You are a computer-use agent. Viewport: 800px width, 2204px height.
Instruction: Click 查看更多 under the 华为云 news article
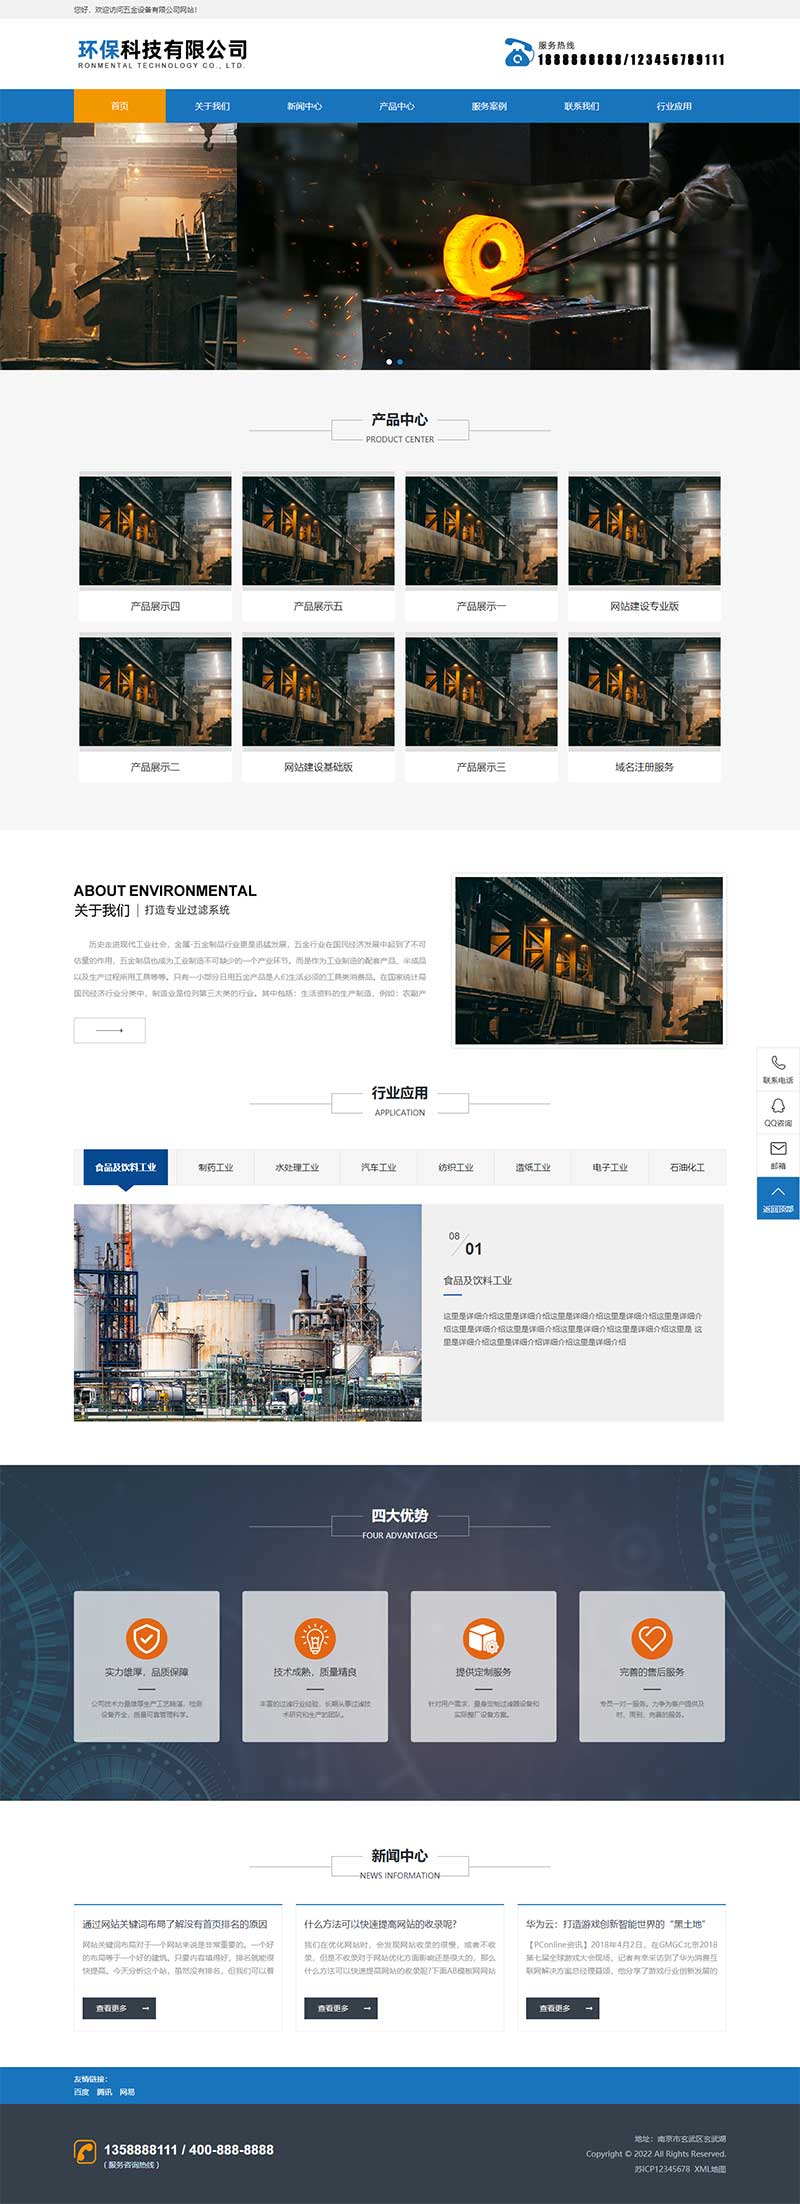point(562,2008)
